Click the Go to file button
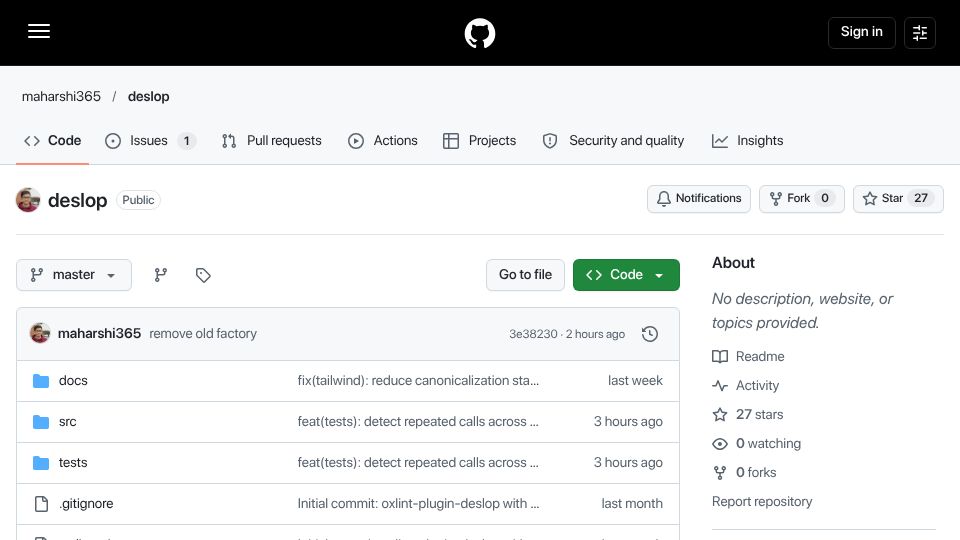 (x=525, y=275)
